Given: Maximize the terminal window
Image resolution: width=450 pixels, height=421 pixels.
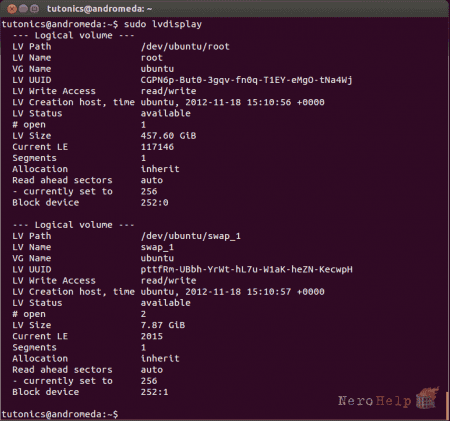Looking at the screenshot, I should (34, 8).
